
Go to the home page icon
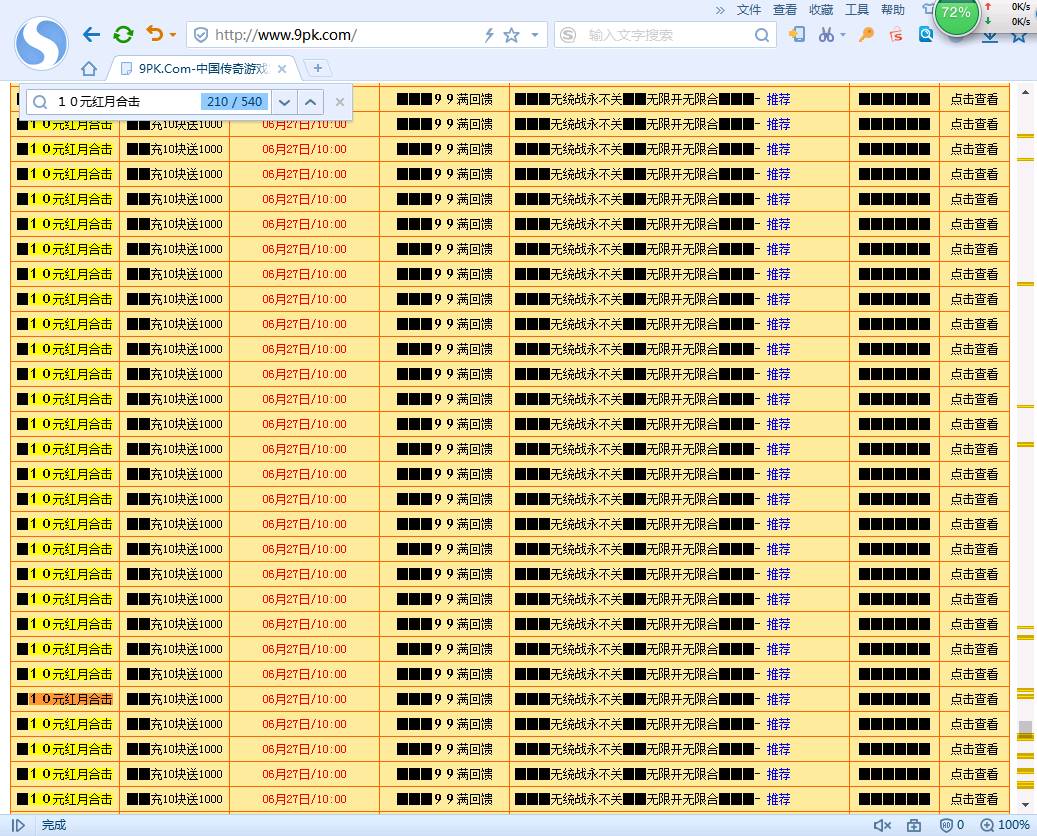click(89, 68)
